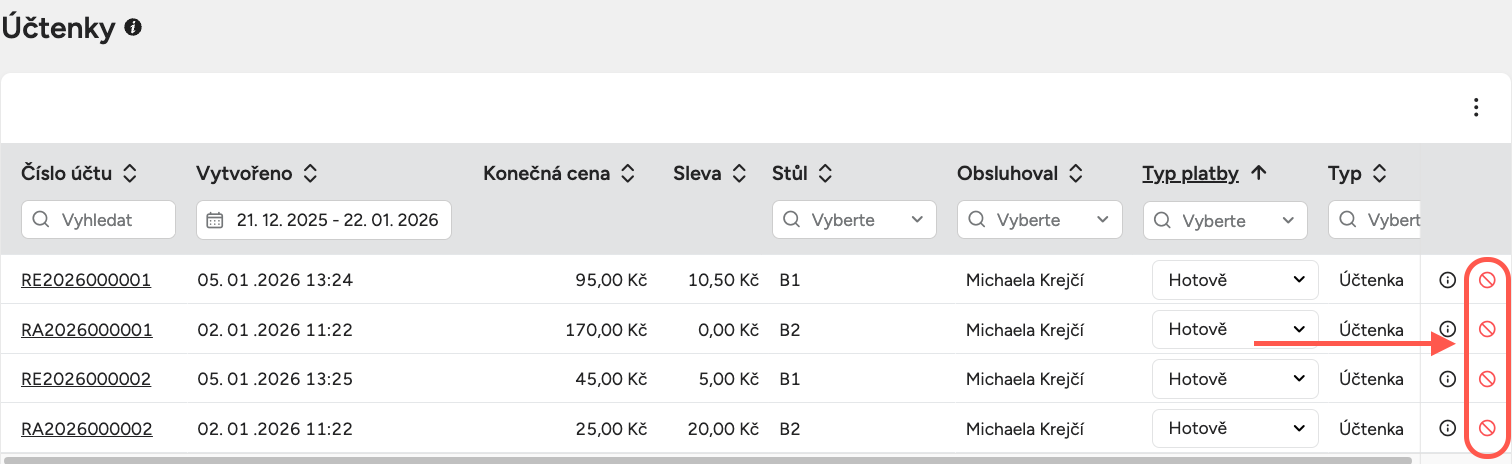This screenshot has width=1512, height=464.
Task: Open the three-dot table options menu
Action: pos(1476,108)
